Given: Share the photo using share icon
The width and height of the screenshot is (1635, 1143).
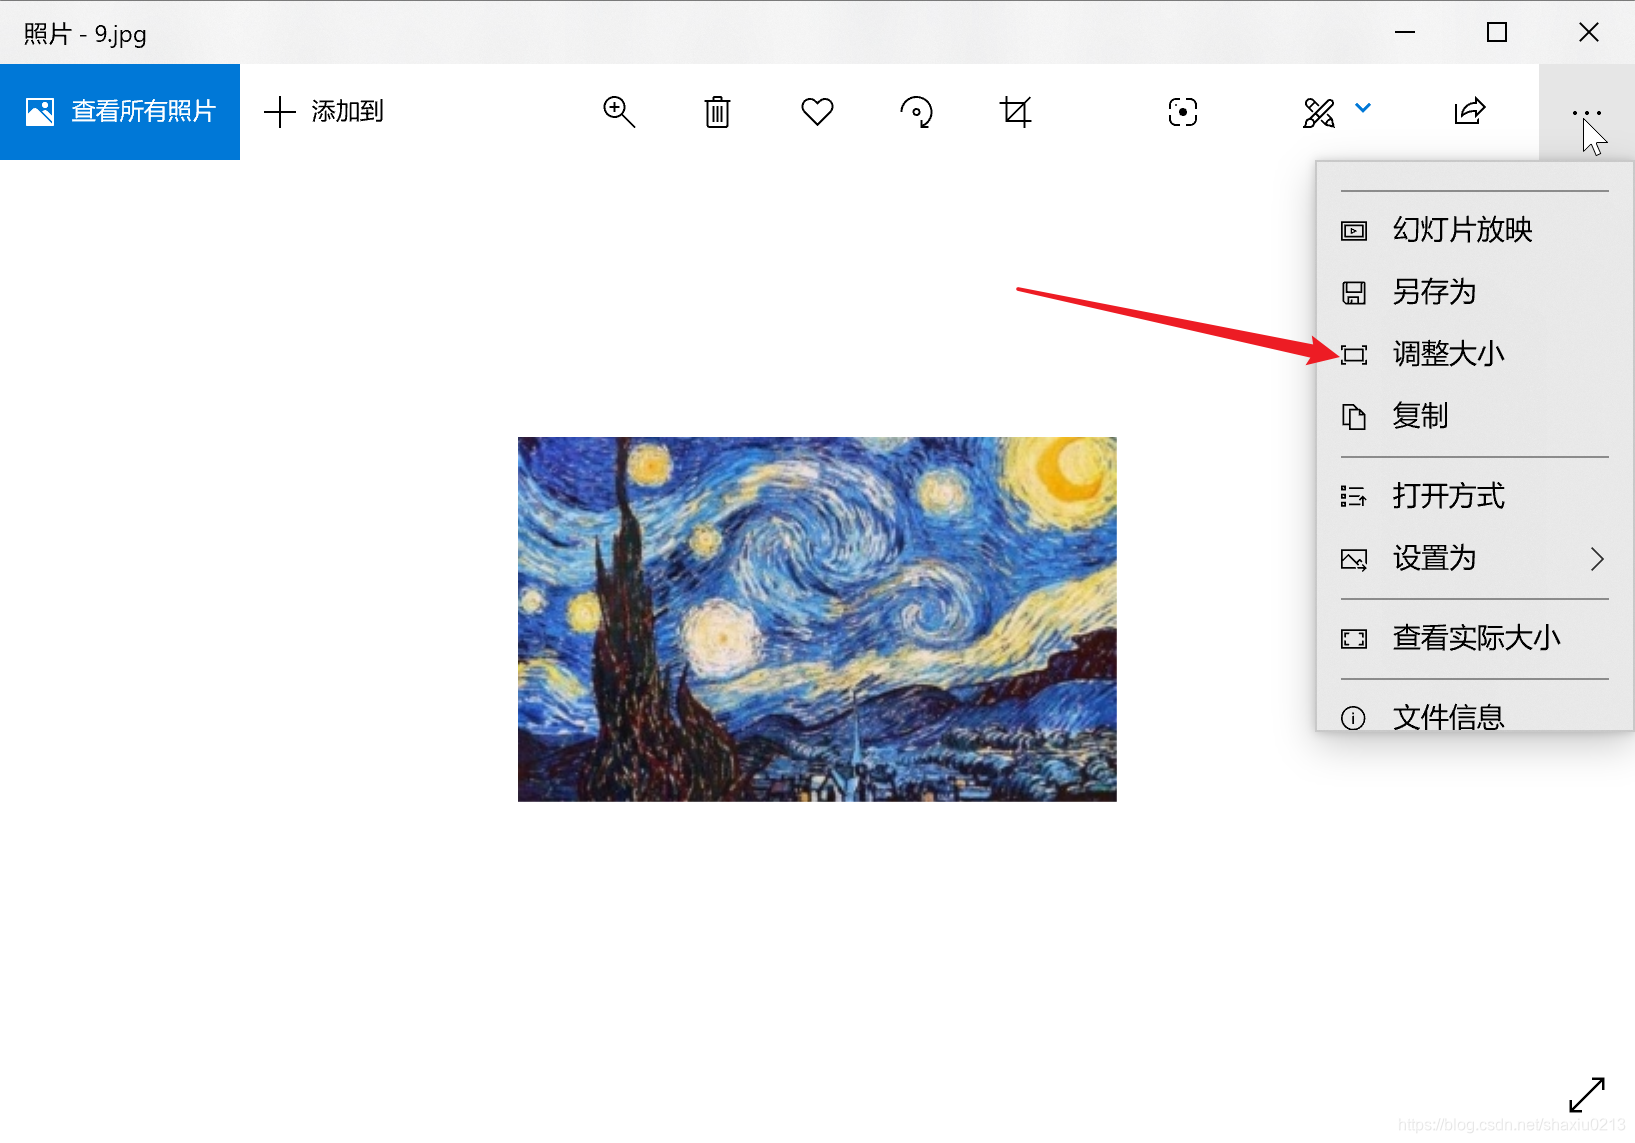Looking at the screenshot, I should click(x=1469, y=112).
